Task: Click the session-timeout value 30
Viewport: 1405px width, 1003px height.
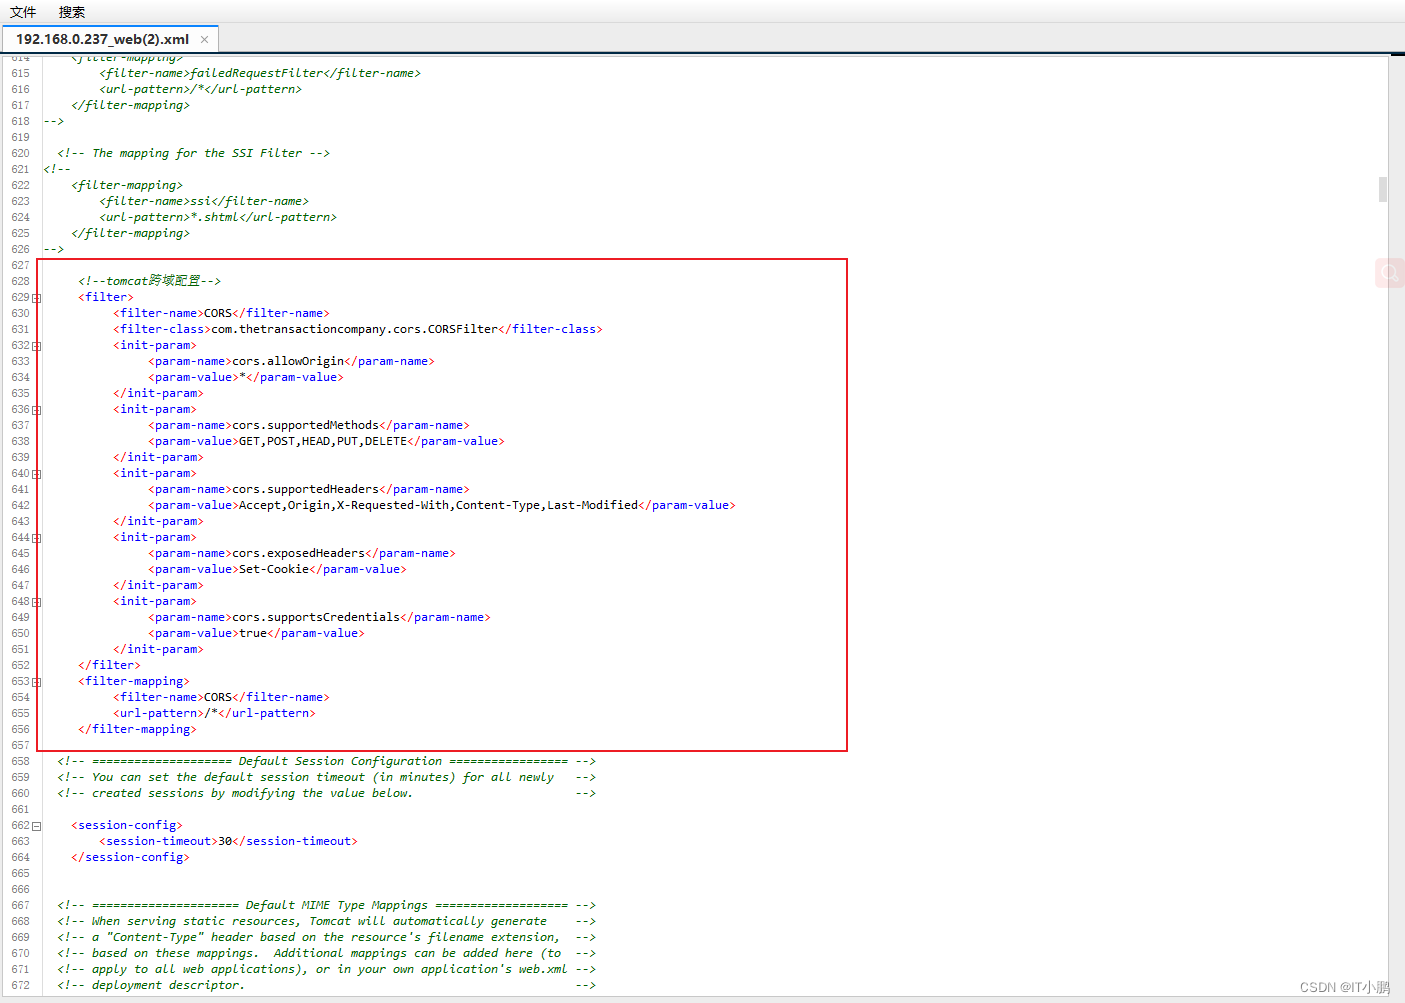Action: (x=225, y=841)
